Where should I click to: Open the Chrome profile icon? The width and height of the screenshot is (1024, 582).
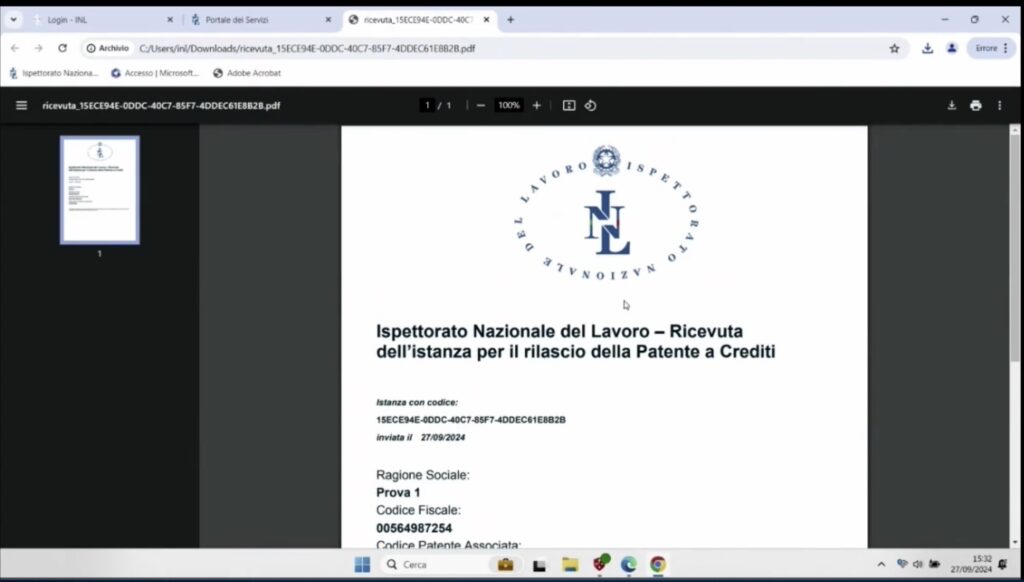click(952, 48)
